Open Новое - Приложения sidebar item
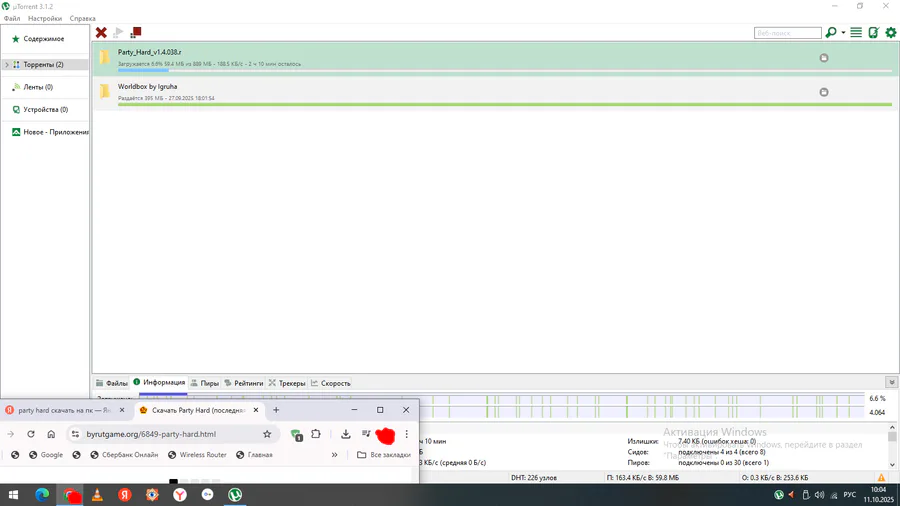The height and width of the screenshot is (506, 900). point(50,132)
